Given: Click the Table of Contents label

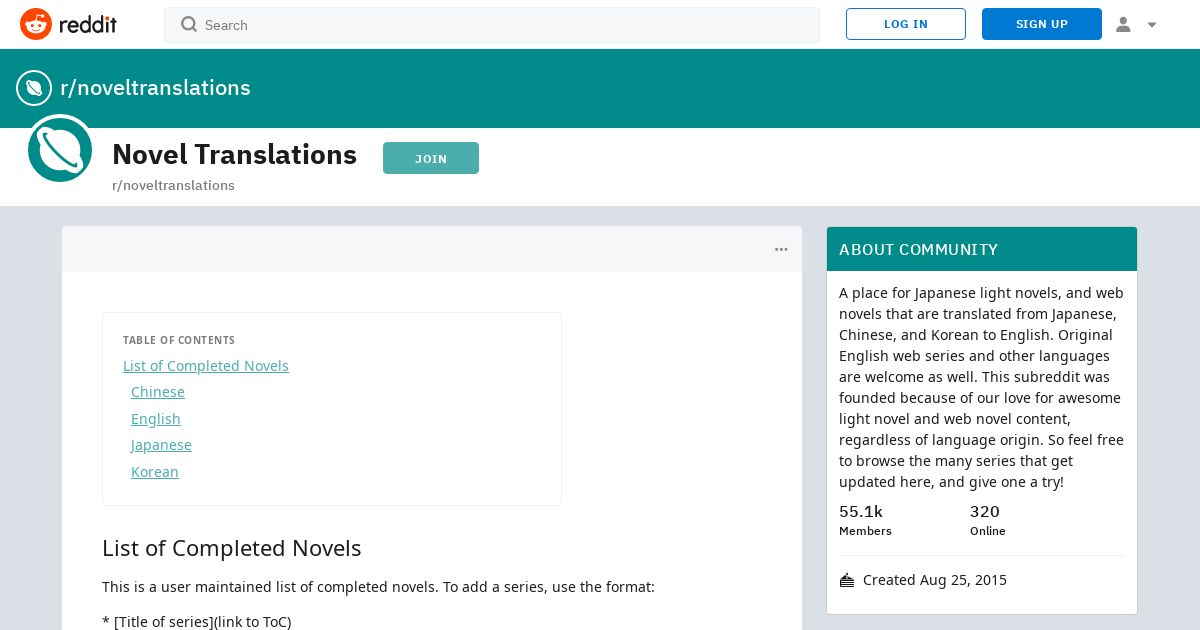Looking at the screenshot, I should coord(179,340).
